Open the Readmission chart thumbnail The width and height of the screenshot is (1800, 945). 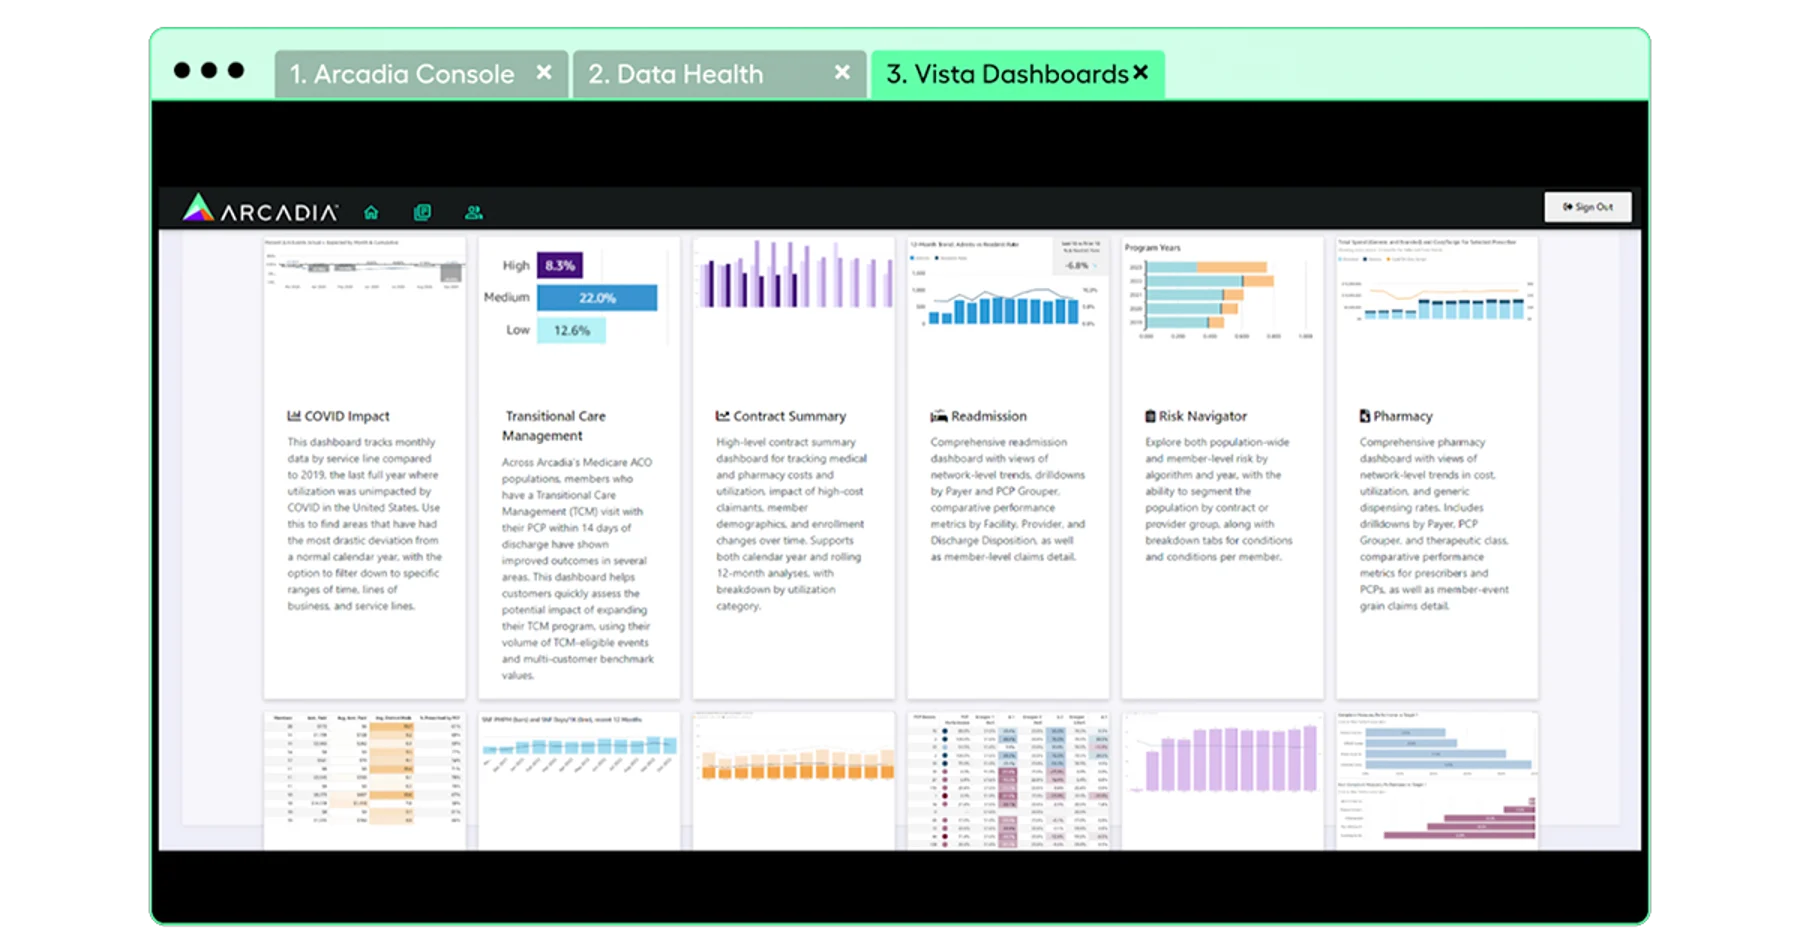(1007, 290)
